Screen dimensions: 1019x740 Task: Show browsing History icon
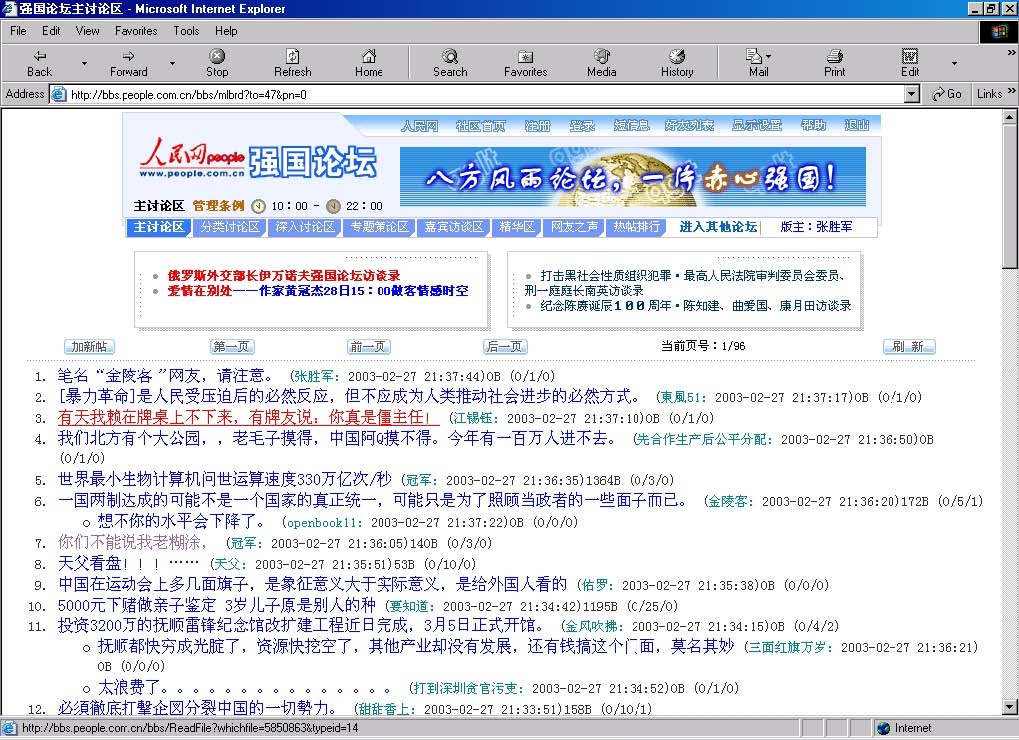pos(677,56)
